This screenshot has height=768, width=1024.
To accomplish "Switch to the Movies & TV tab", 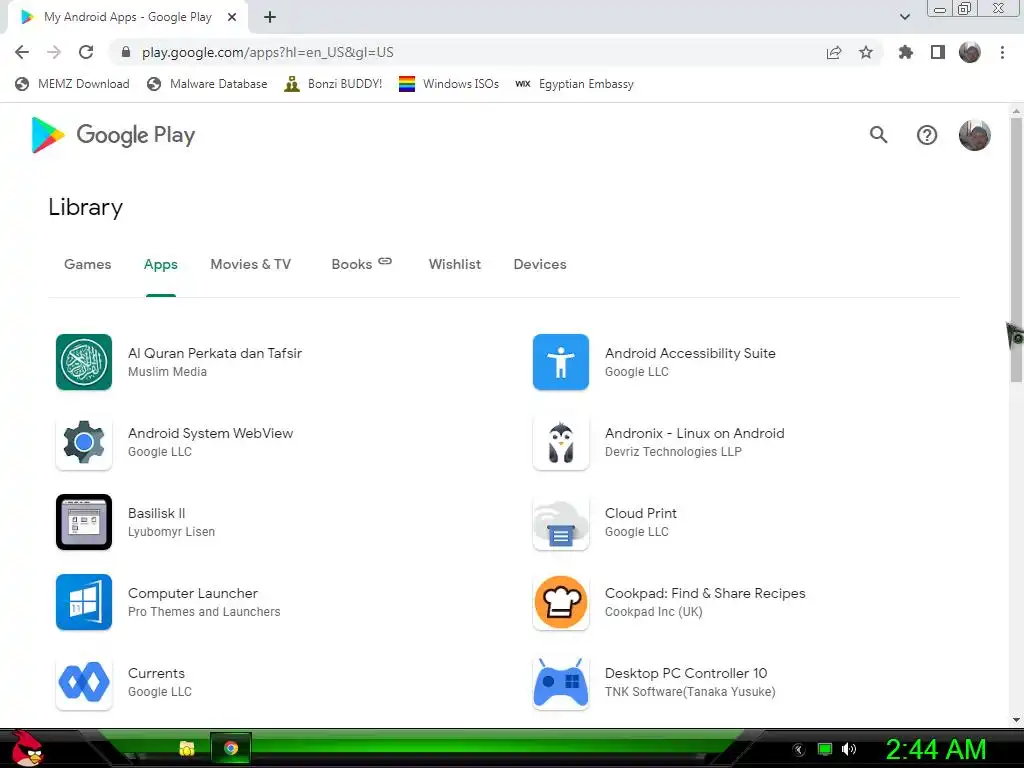I will pos(251,264).
